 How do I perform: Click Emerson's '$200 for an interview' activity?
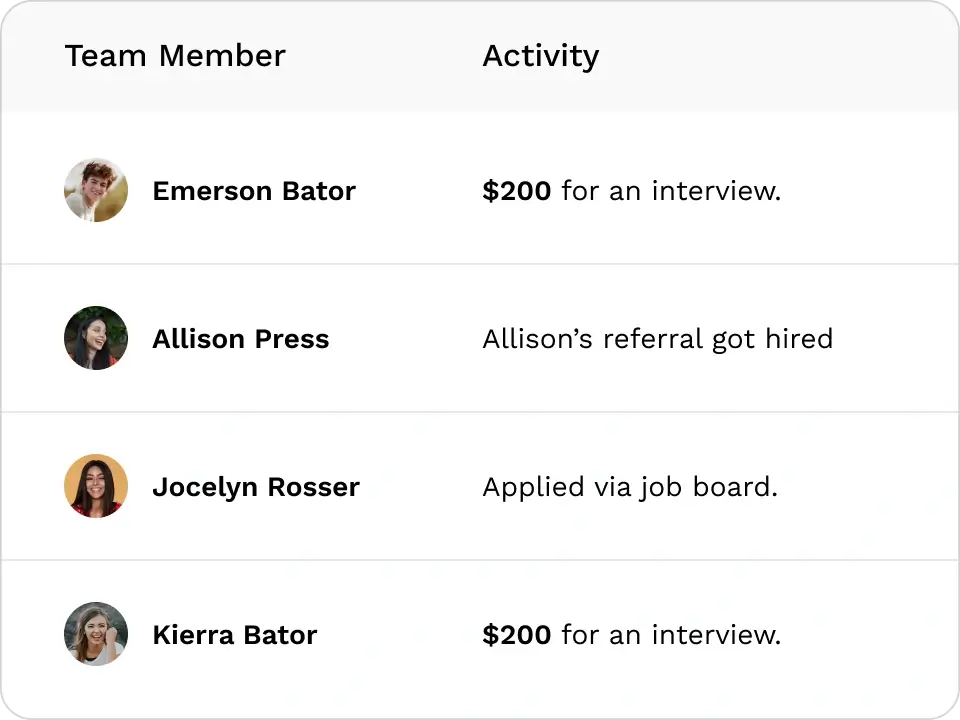pos(632,191)
